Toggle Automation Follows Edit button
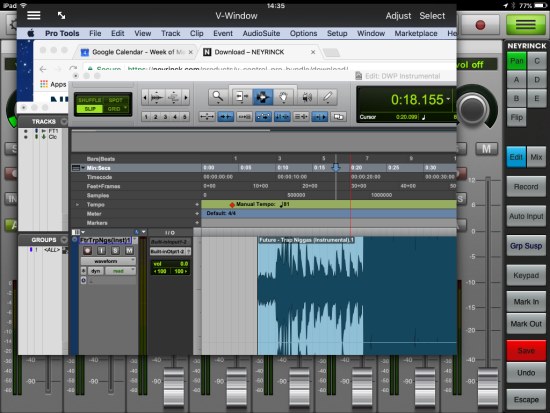550x413 pixels. pyautogui.click(x=263, y=117)
